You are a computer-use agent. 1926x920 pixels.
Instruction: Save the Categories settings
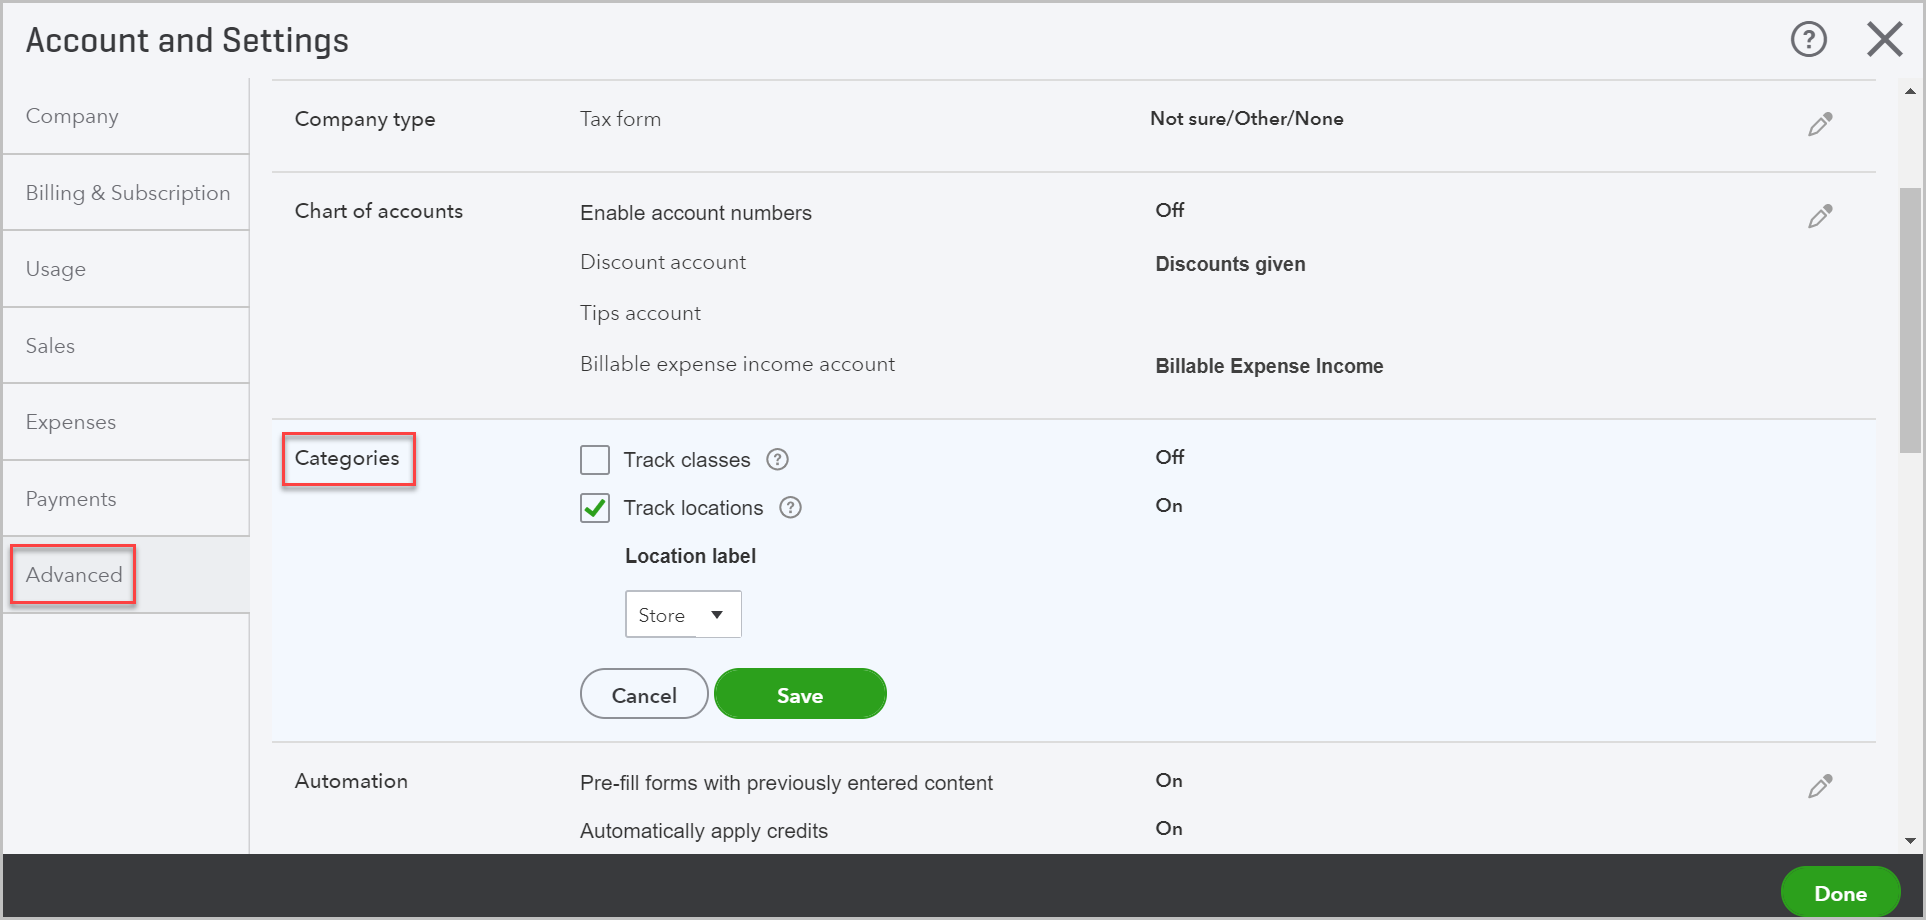coord(800,694)
